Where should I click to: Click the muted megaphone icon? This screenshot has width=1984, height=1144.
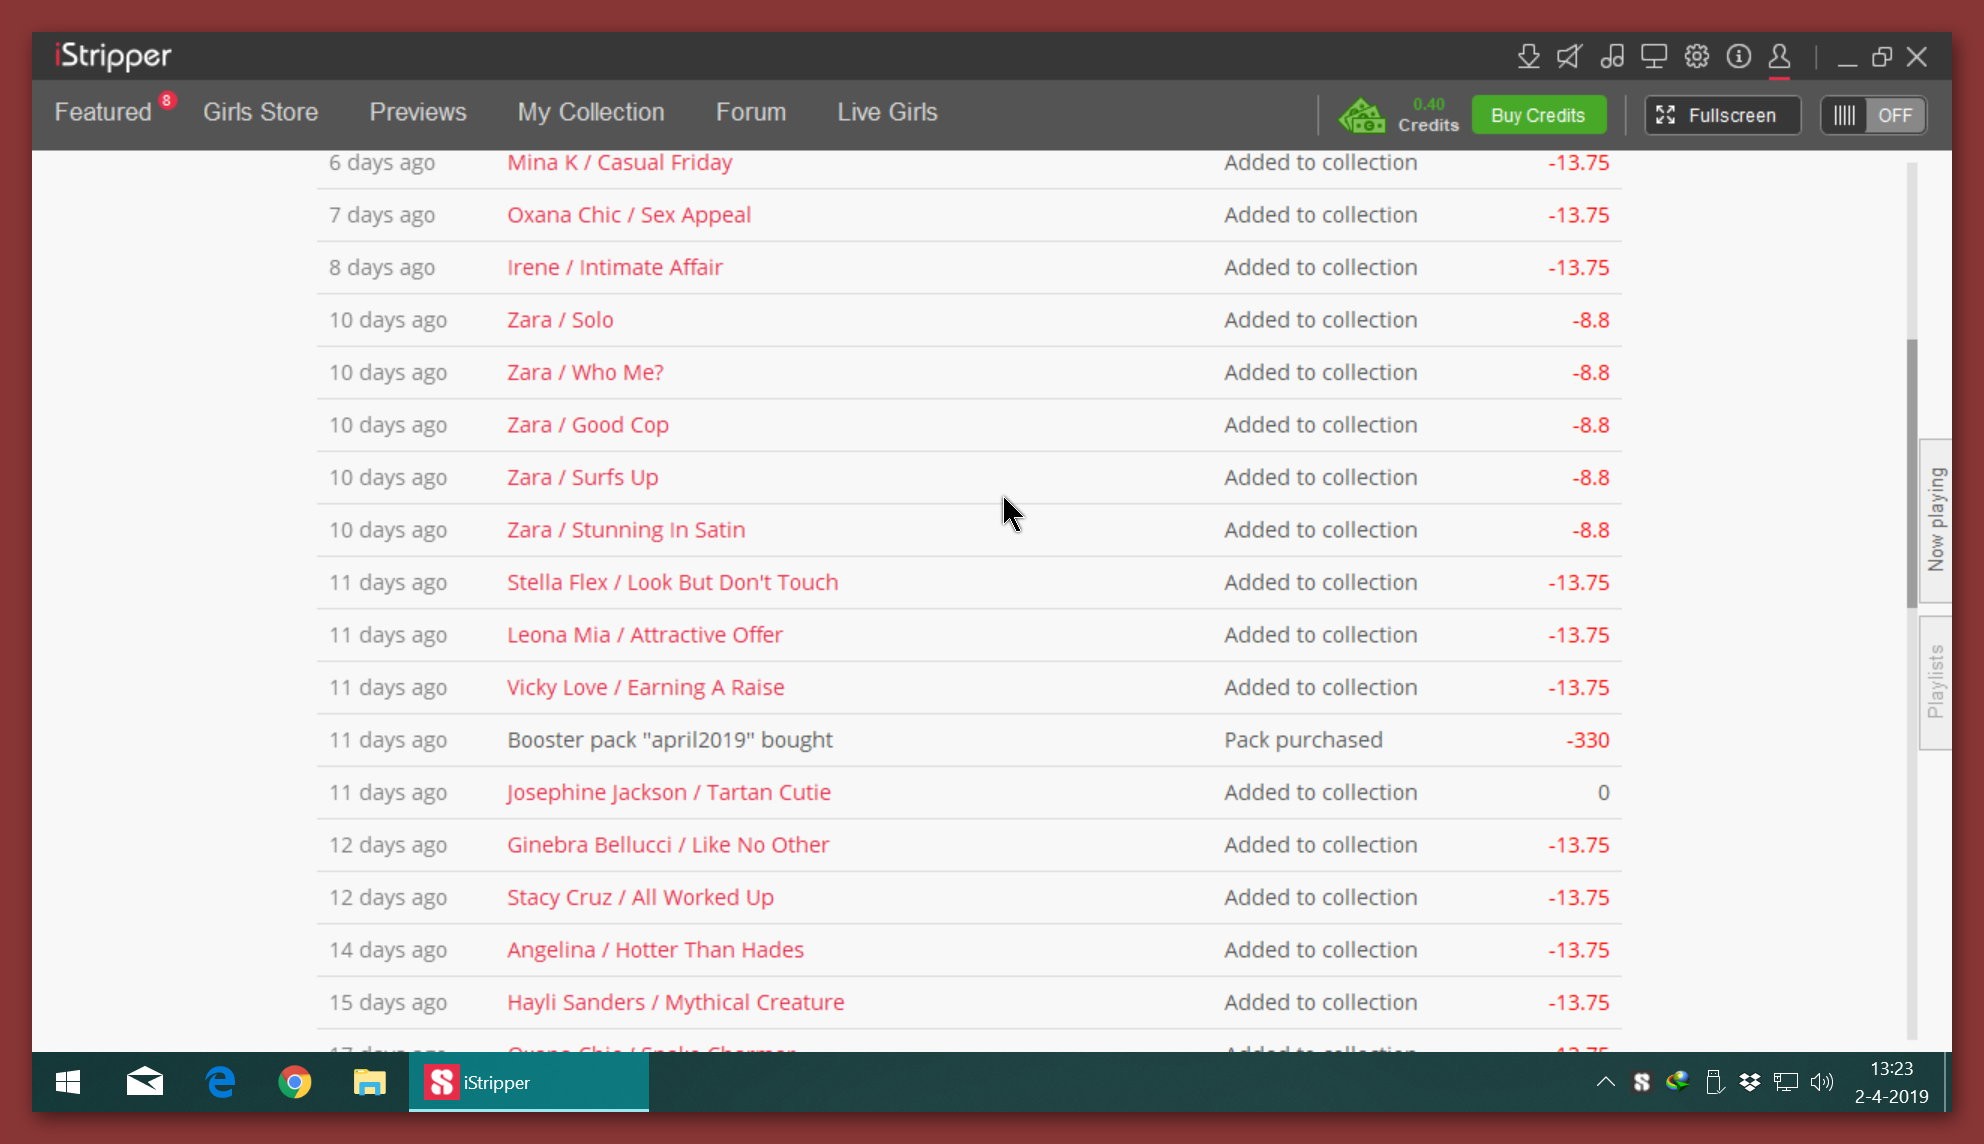click(1569, 56)
